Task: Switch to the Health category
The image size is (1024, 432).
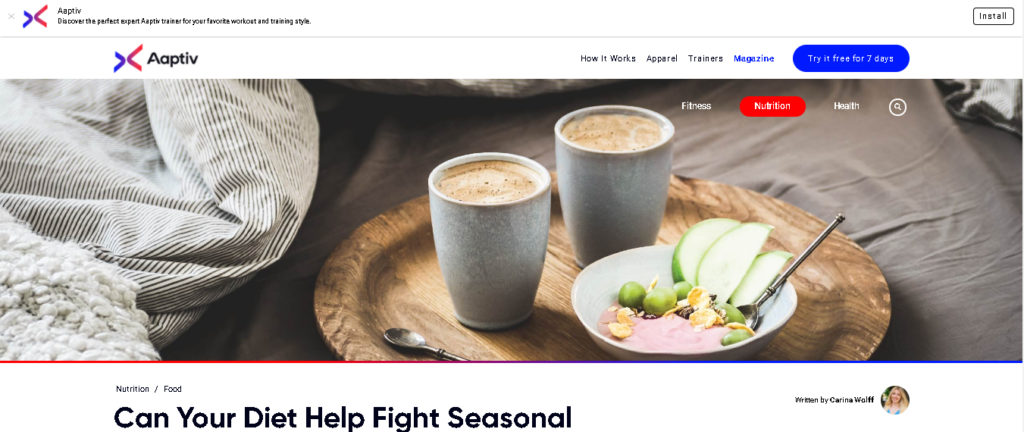Action: click(846, 106)
